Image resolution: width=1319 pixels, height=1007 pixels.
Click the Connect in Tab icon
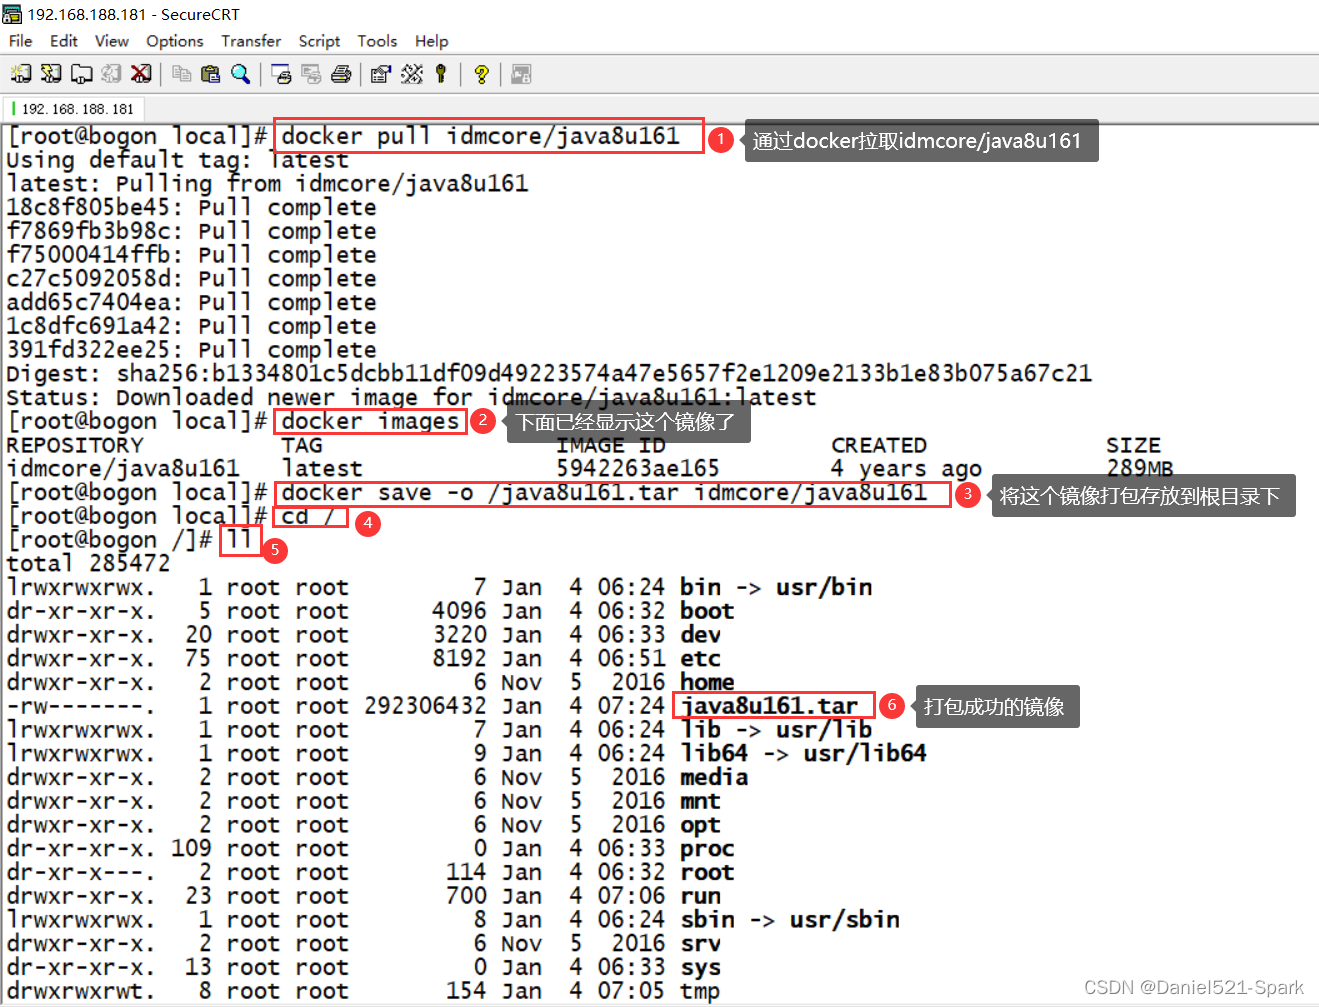pos(81,74)
